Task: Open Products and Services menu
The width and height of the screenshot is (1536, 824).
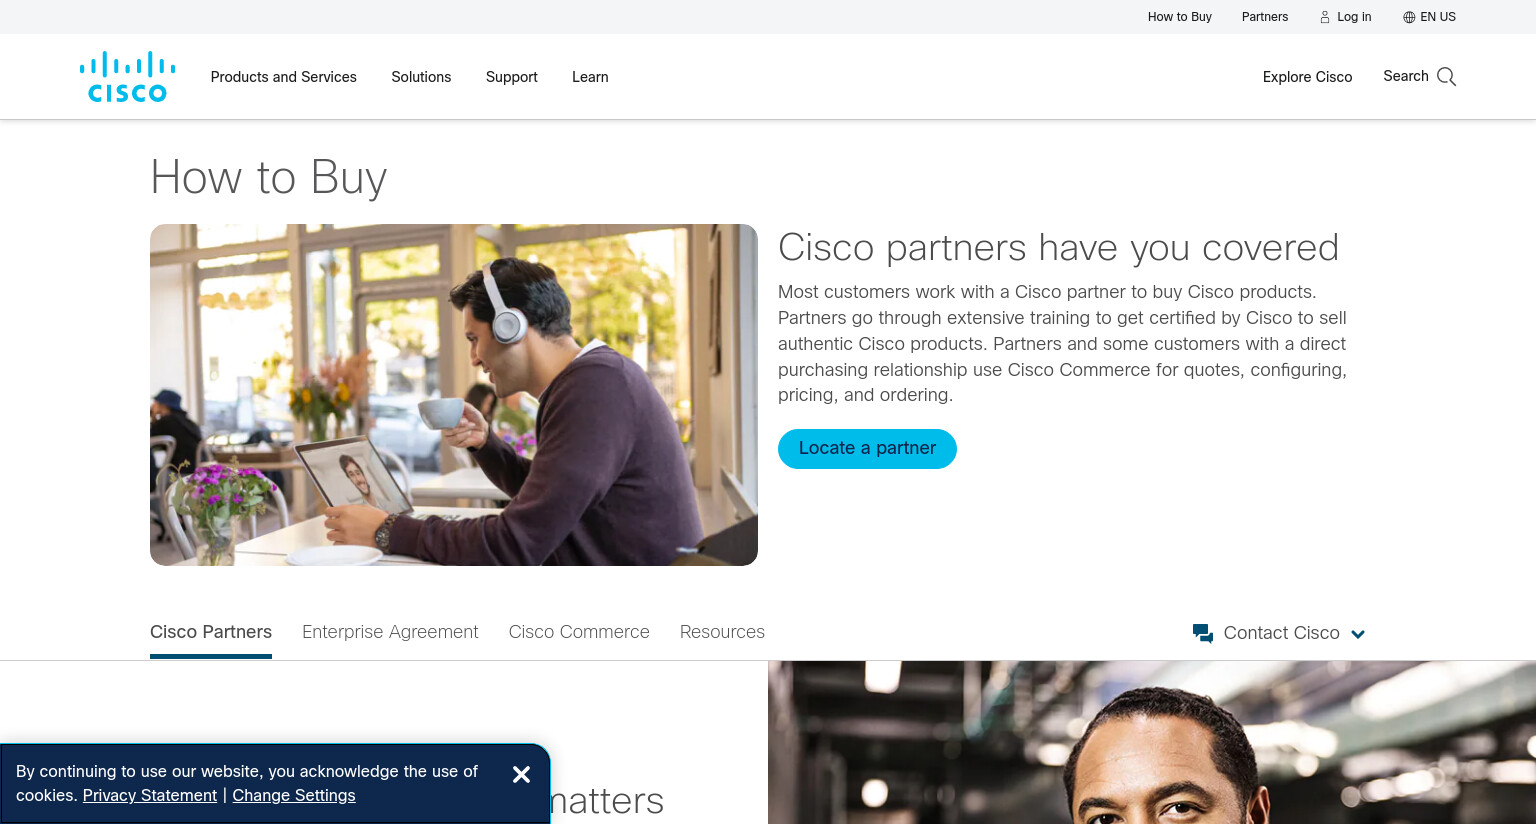Action: click(283, 77)
